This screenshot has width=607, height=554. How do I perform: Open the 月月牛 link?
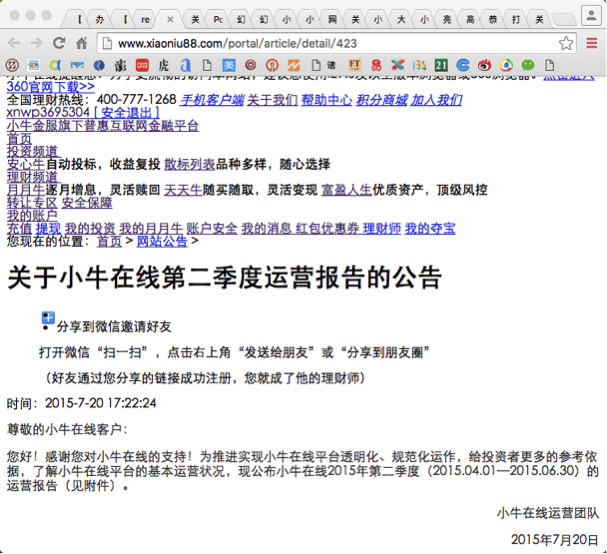pos(26,190)
